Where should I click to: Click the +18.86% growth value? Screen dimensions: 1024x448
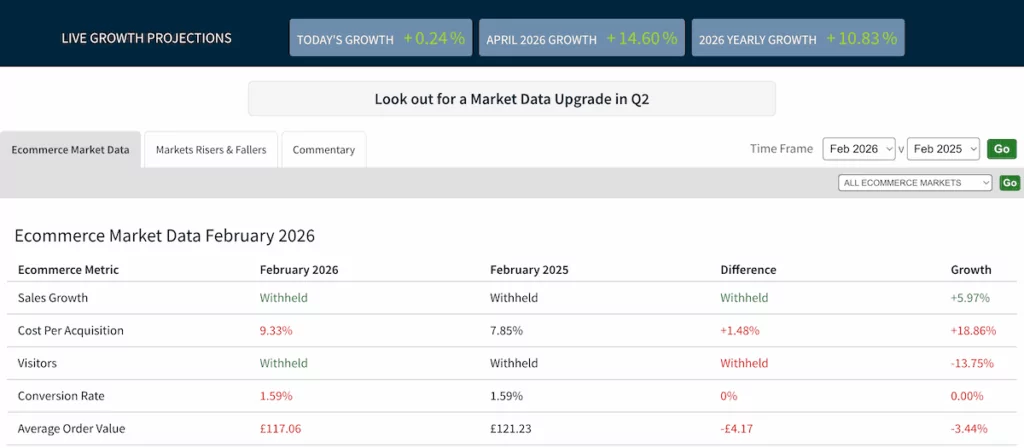click(x=974, y=330)
